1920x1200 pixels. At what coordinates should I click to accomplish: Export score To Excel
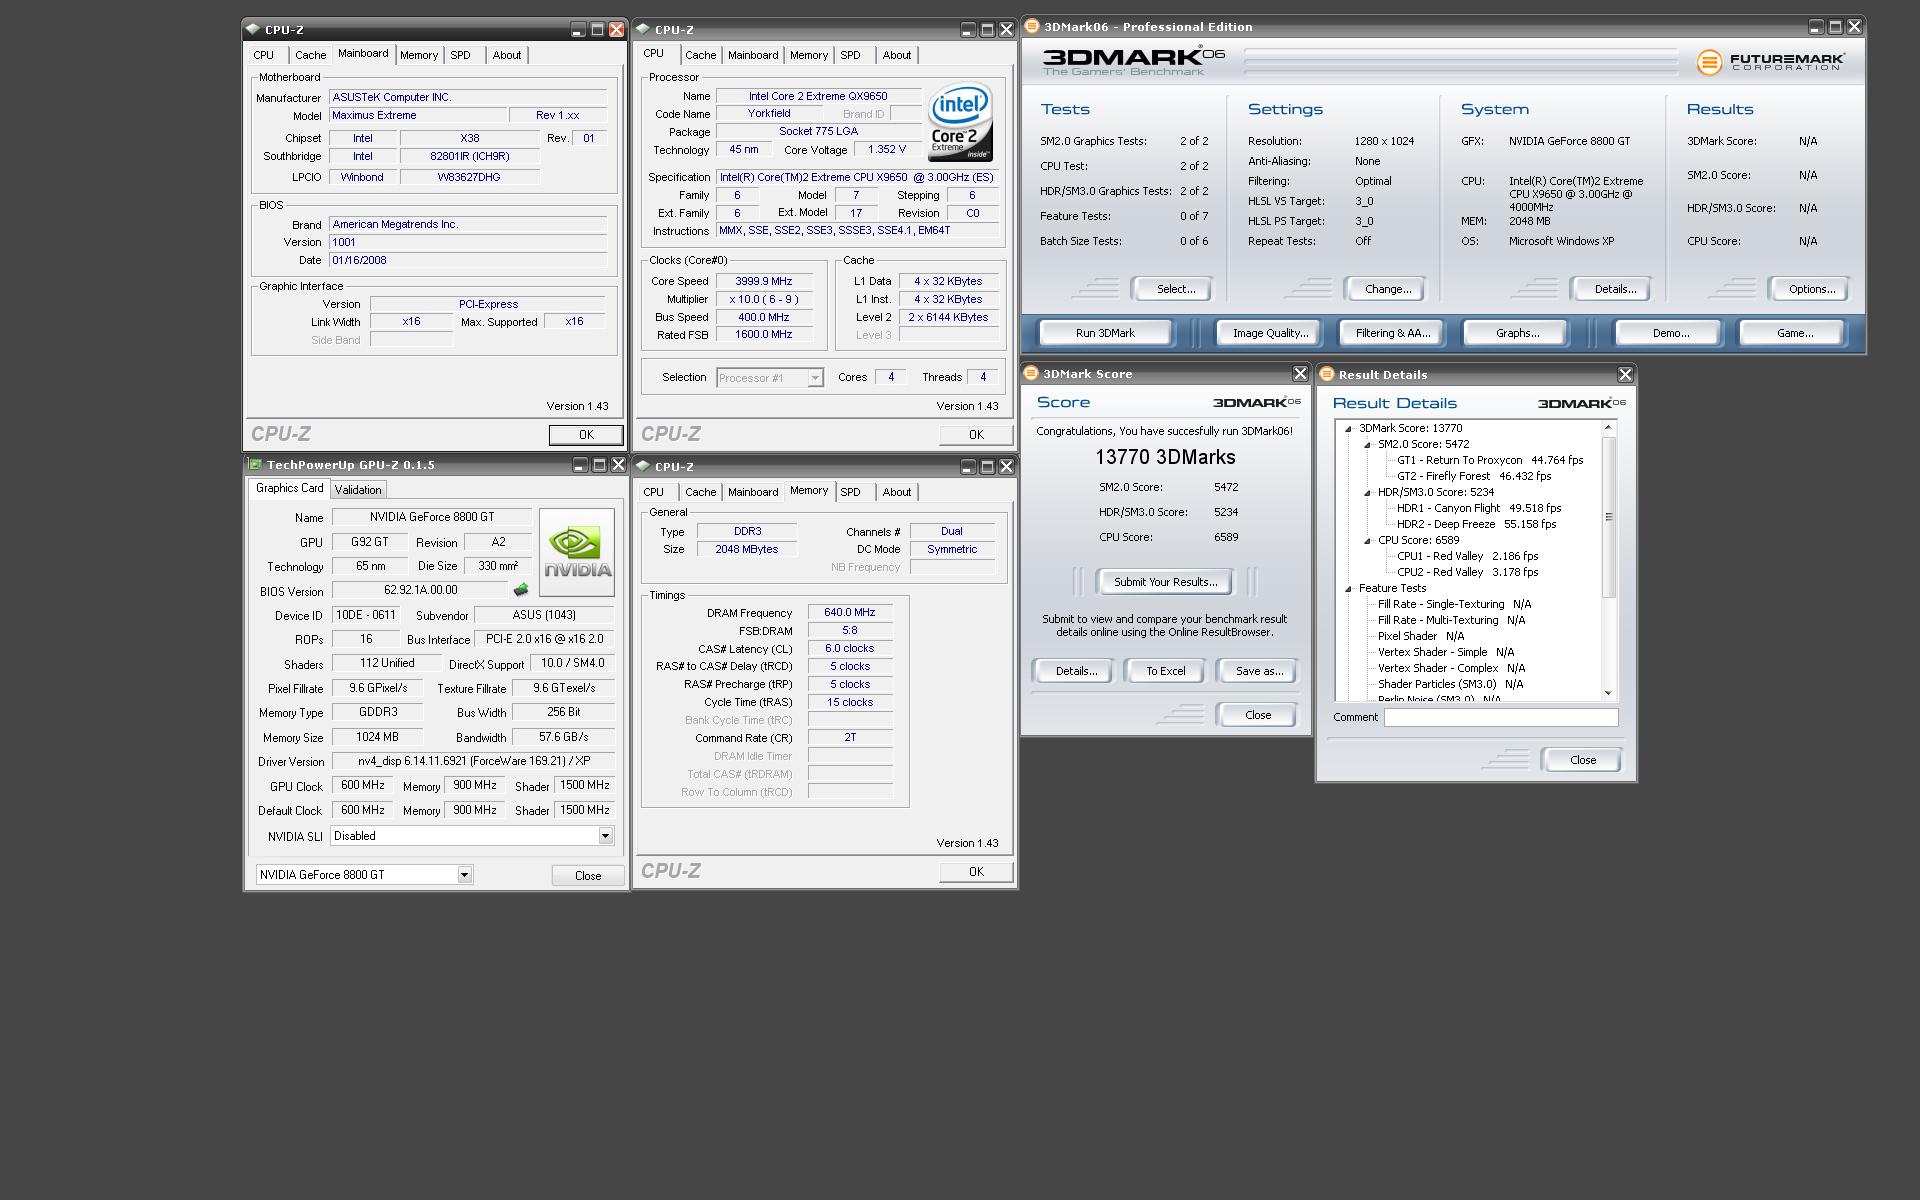pos(1165,671)
